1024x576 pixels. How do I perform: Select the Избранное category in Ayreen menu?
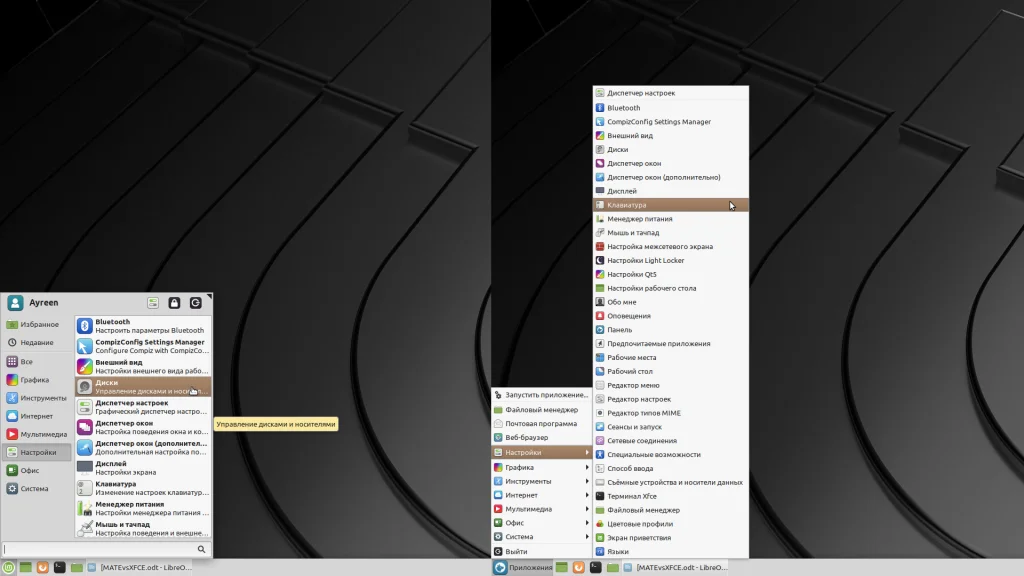click(37, 325)
